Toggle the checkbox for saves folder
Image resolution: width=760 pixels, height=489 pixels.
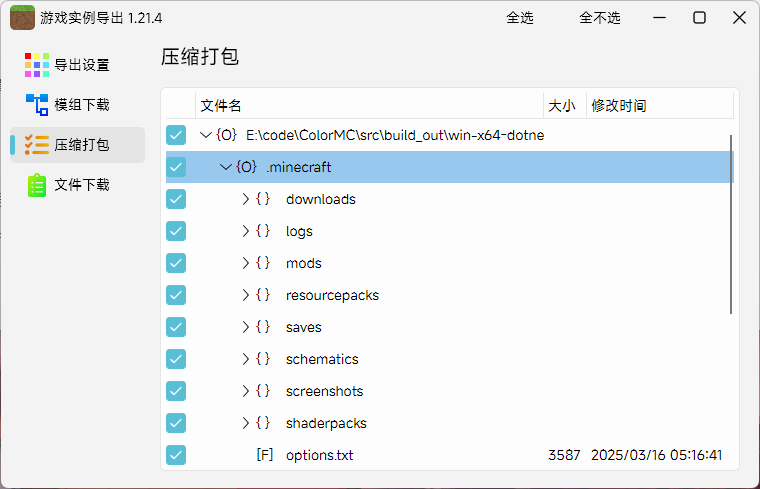[176, 327]
